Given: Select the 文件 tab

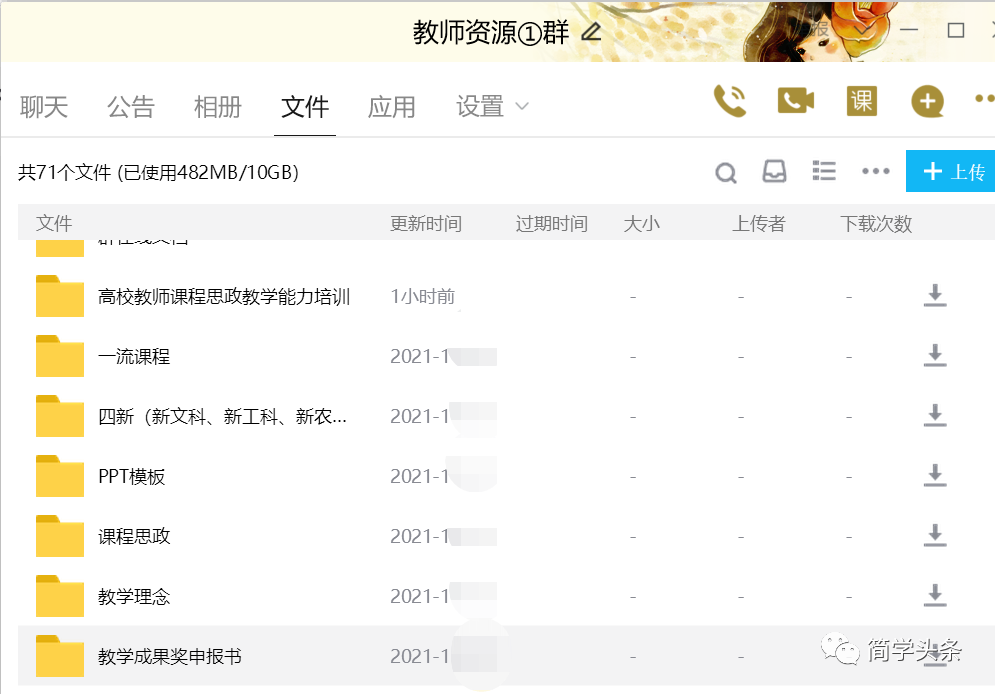Looking at the screenshot, I should tap(305, 107).
